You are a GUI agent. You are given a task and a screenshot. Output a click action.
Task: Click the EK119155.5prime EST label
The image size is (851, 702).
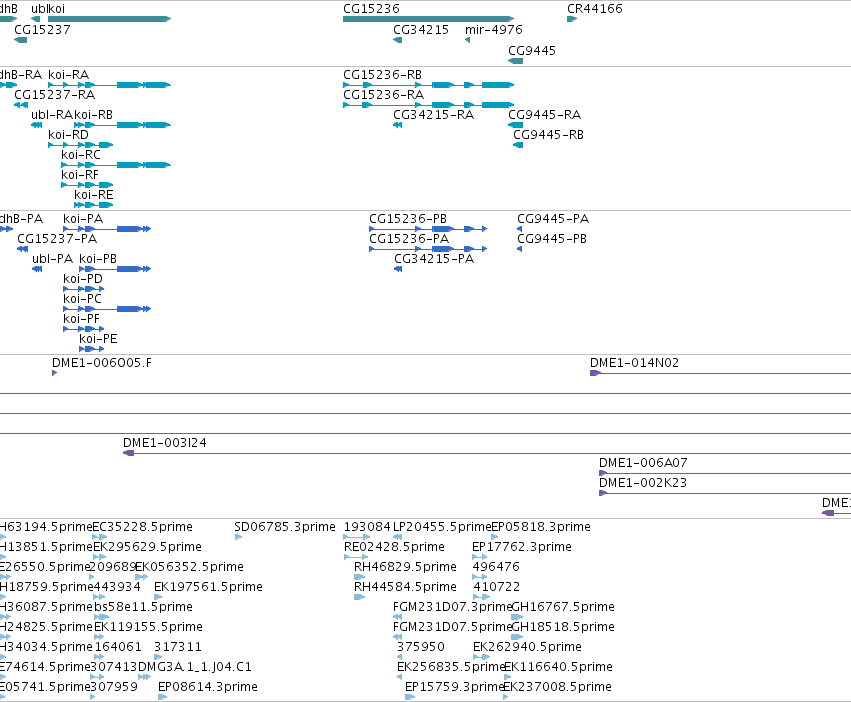pyautogui.click(x=148, y=628)
